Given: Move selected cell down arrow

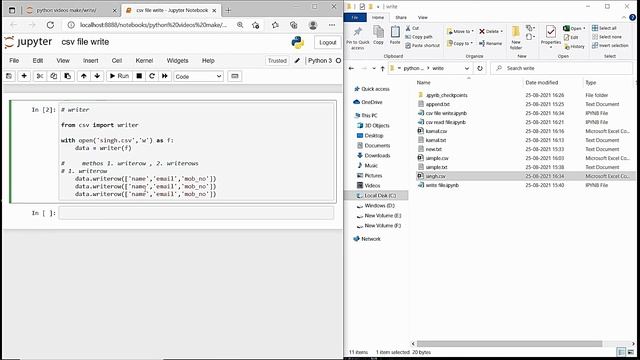Looking at the screenshot, I should pos(97,76).
